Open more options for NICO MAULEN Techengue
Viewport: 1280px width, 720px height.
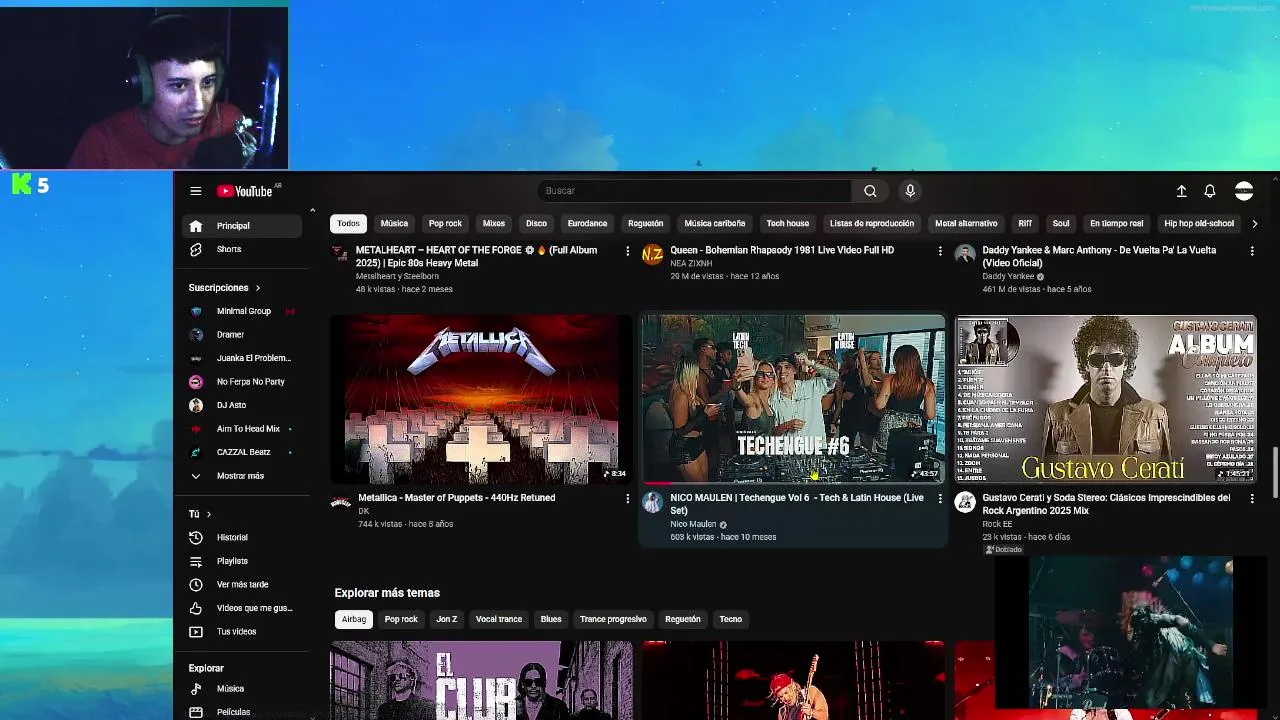click(x=940, y=498)
